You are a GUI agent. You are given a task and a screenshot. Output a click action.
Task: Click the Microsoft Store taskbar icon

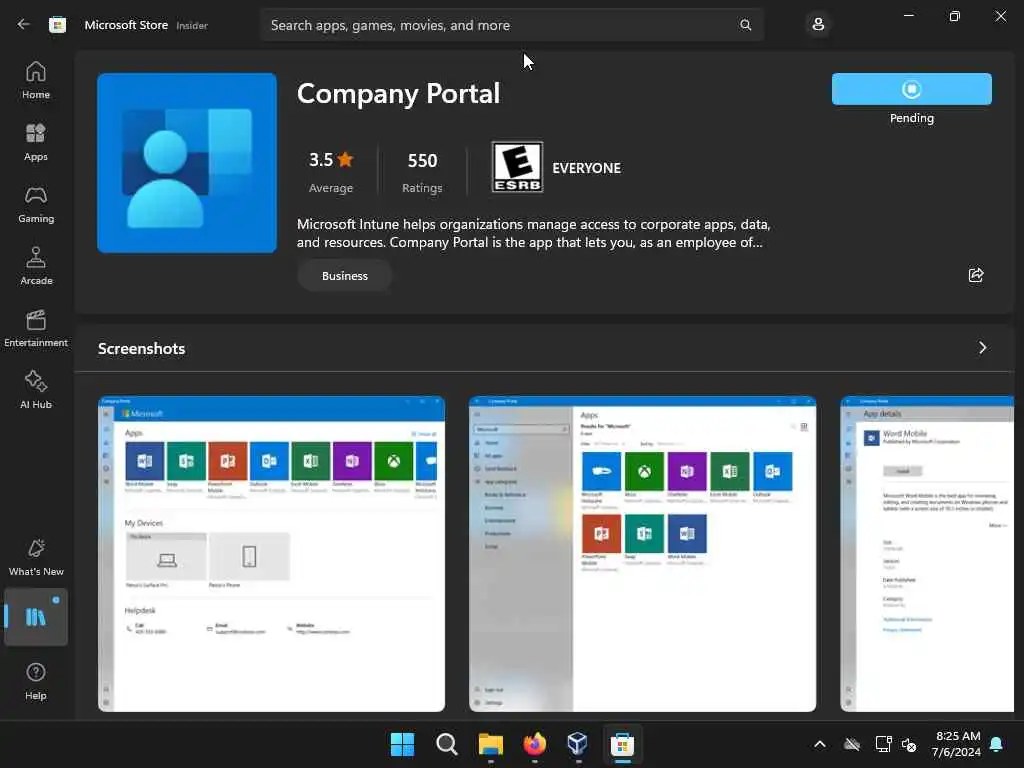(x=622, y=744)
